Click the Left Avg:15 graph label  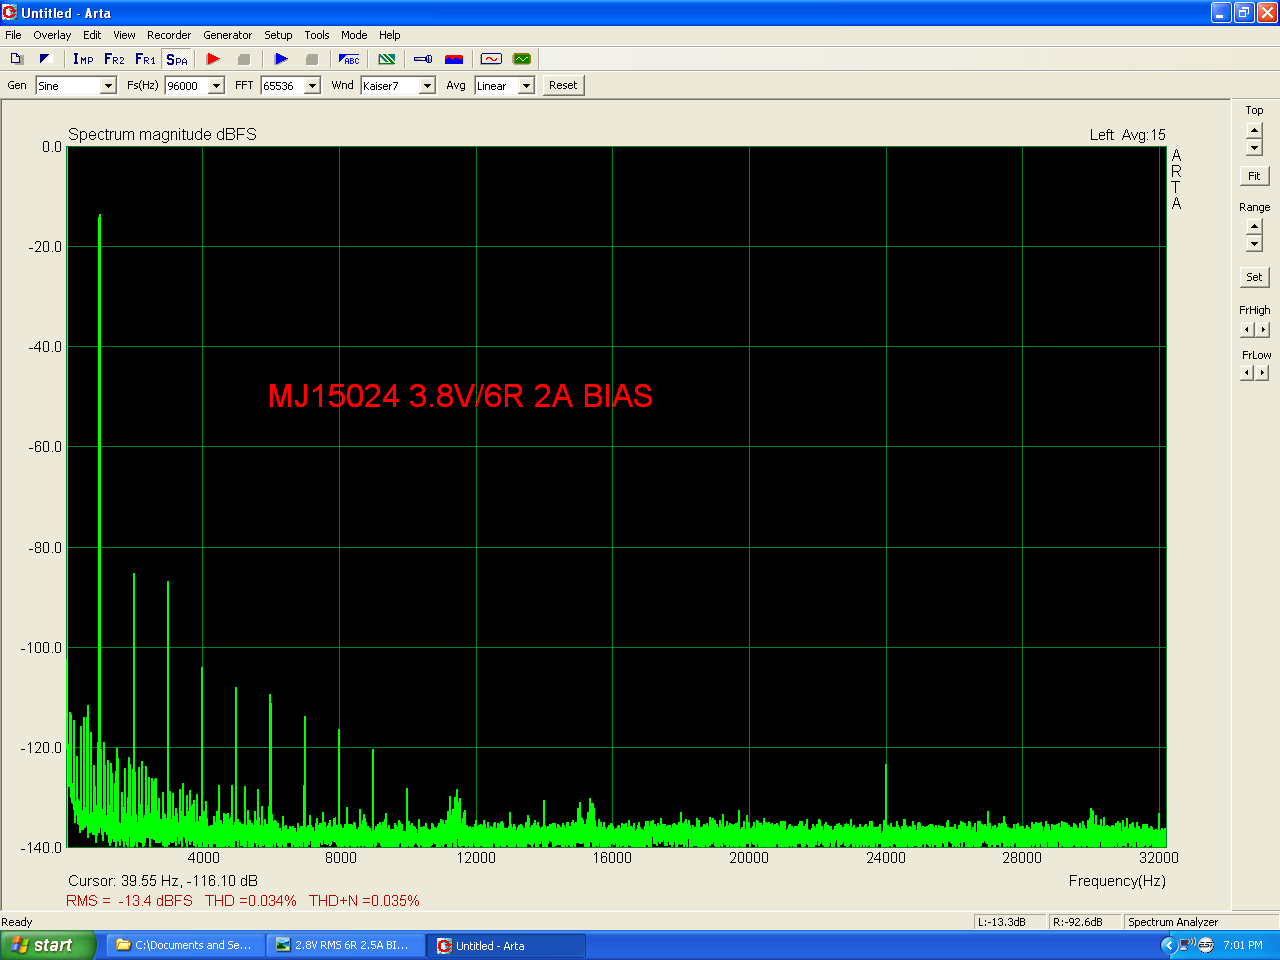coord(1128,135)
